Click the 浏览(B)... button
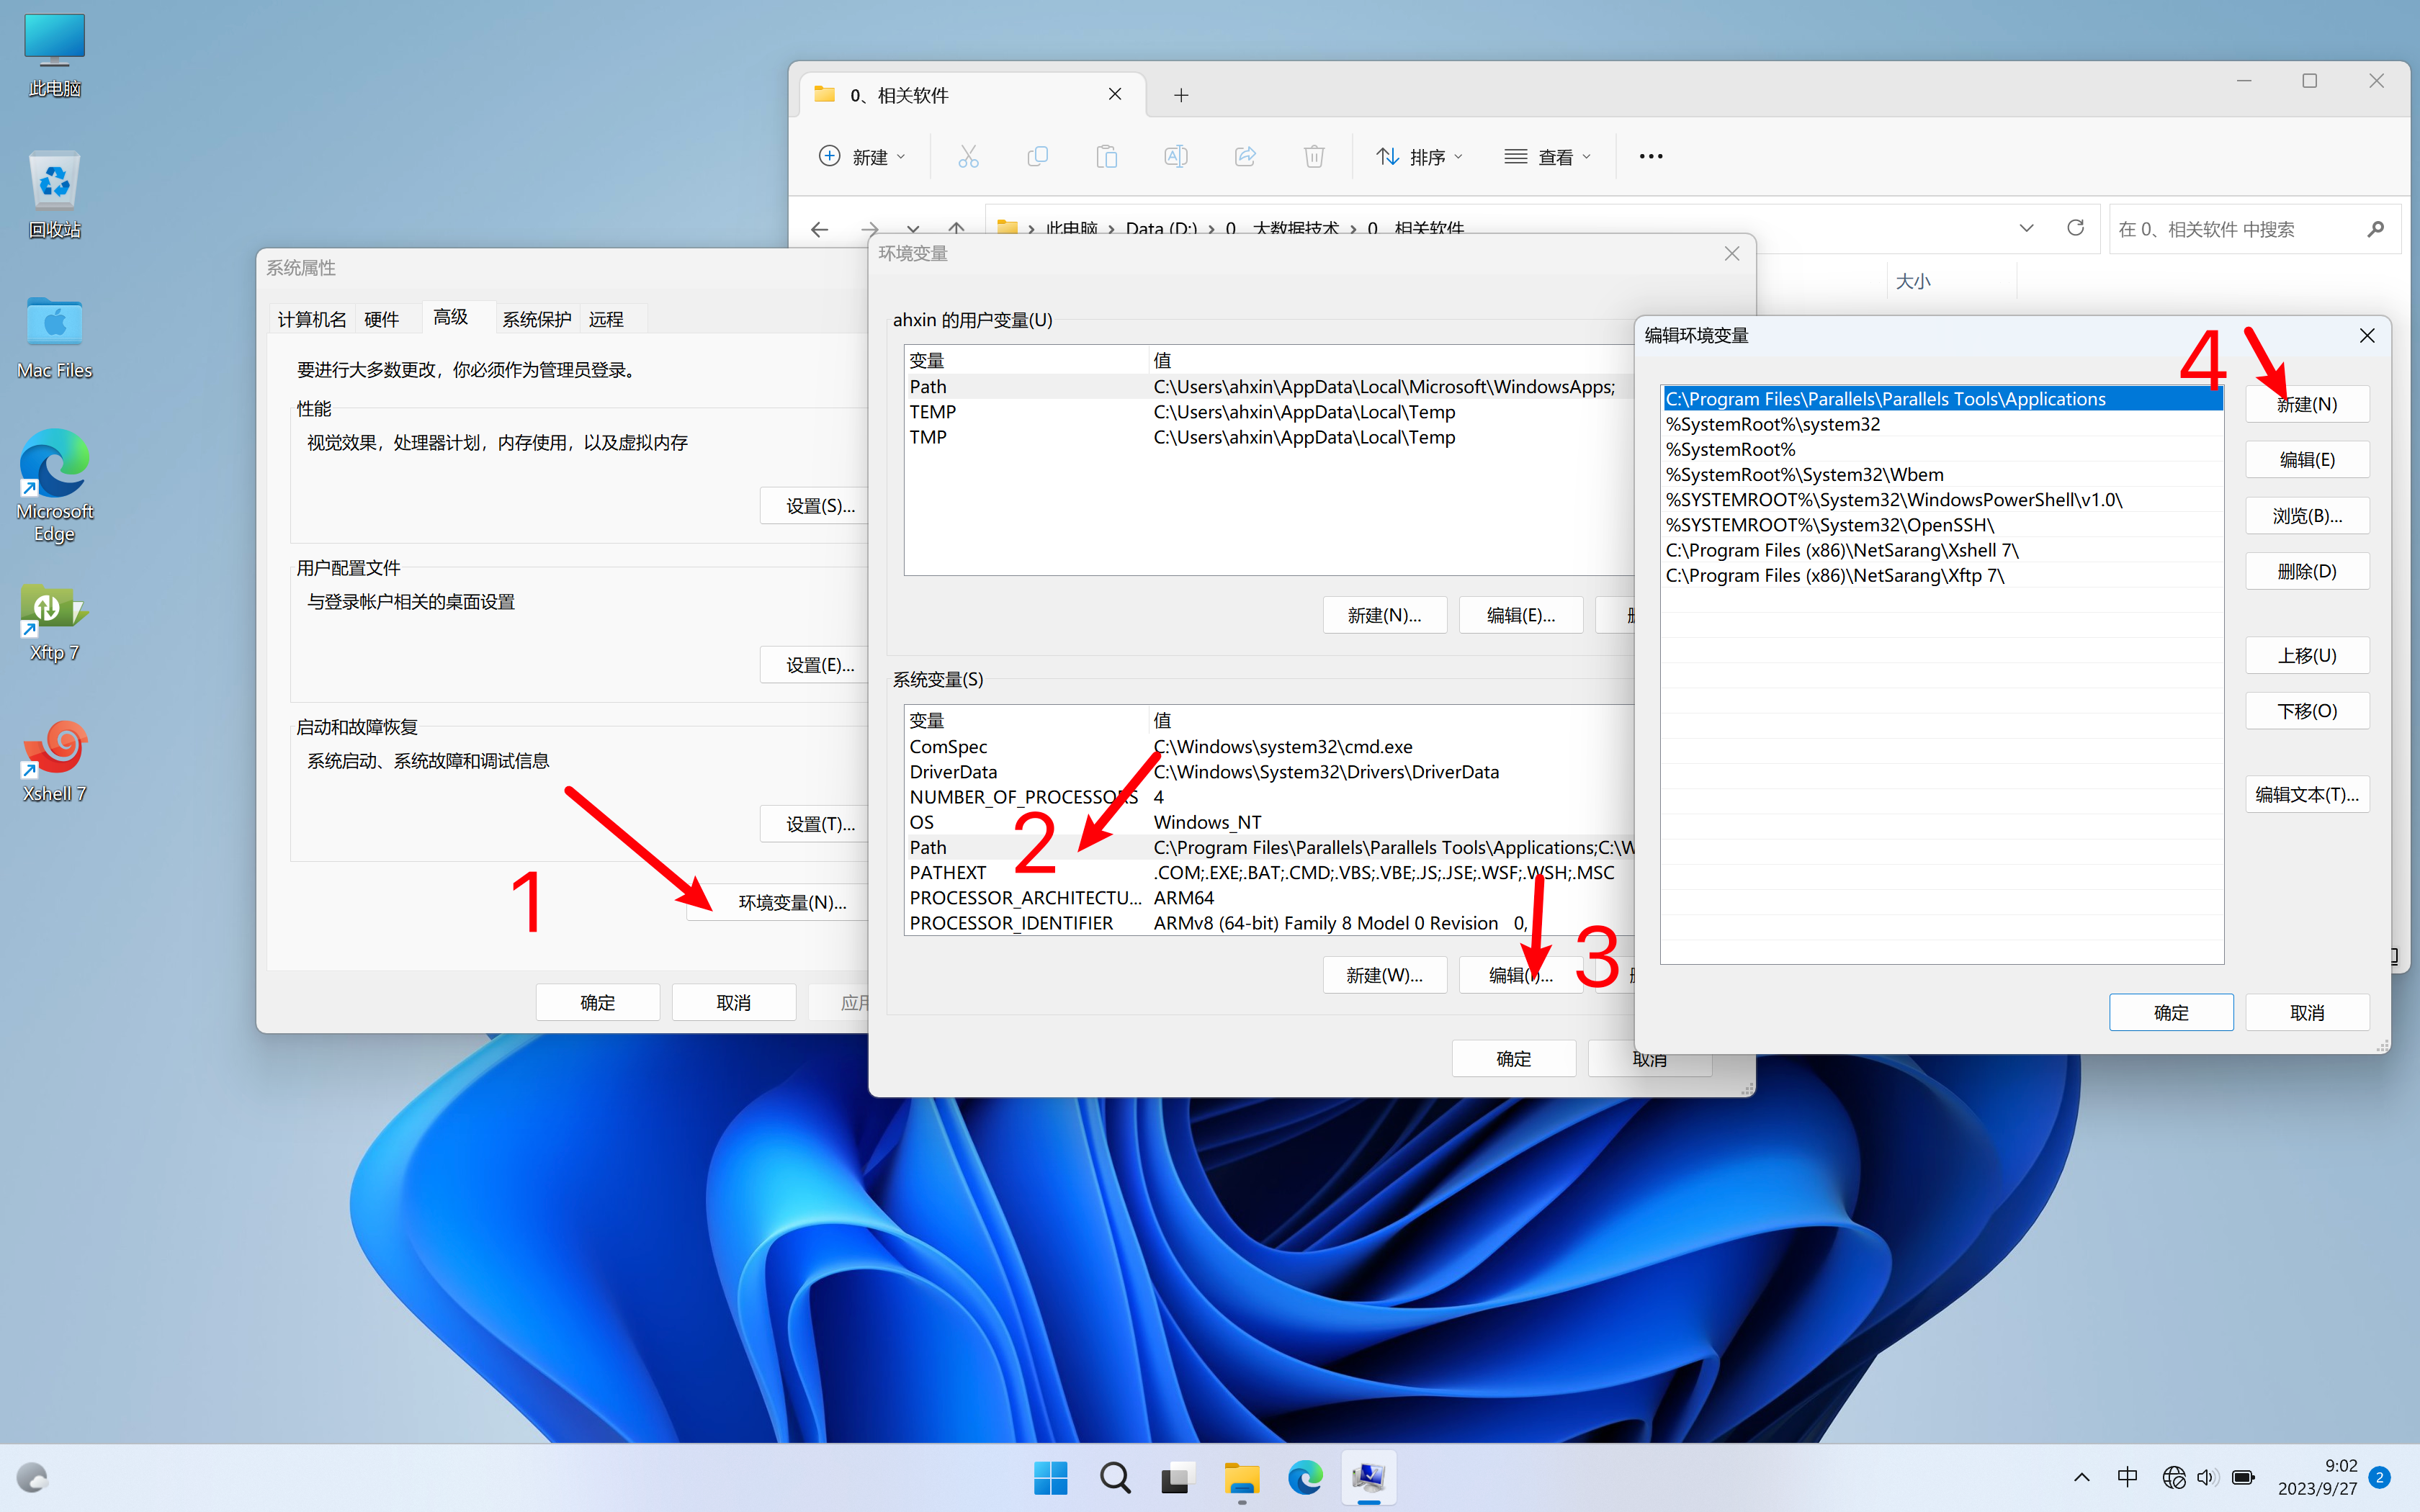 pos(2306,516)
